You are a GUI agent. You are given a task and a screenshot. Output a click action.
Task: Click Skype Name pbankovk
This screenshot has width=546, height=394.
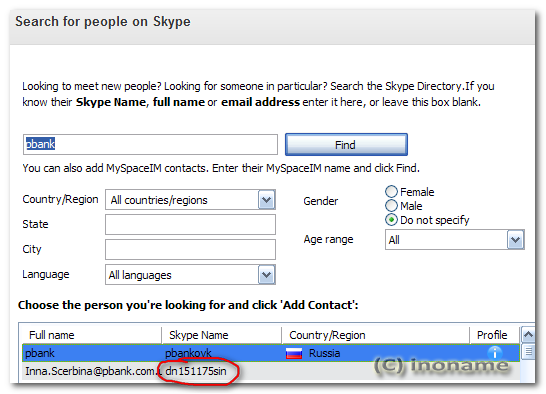(188, 353)
